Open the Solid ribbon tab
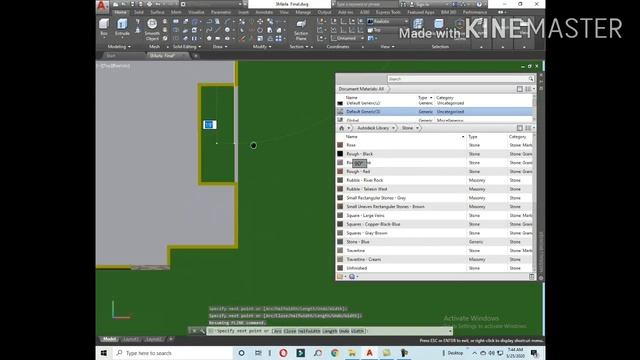Viewport: 640px width, 360px height. 139,12
